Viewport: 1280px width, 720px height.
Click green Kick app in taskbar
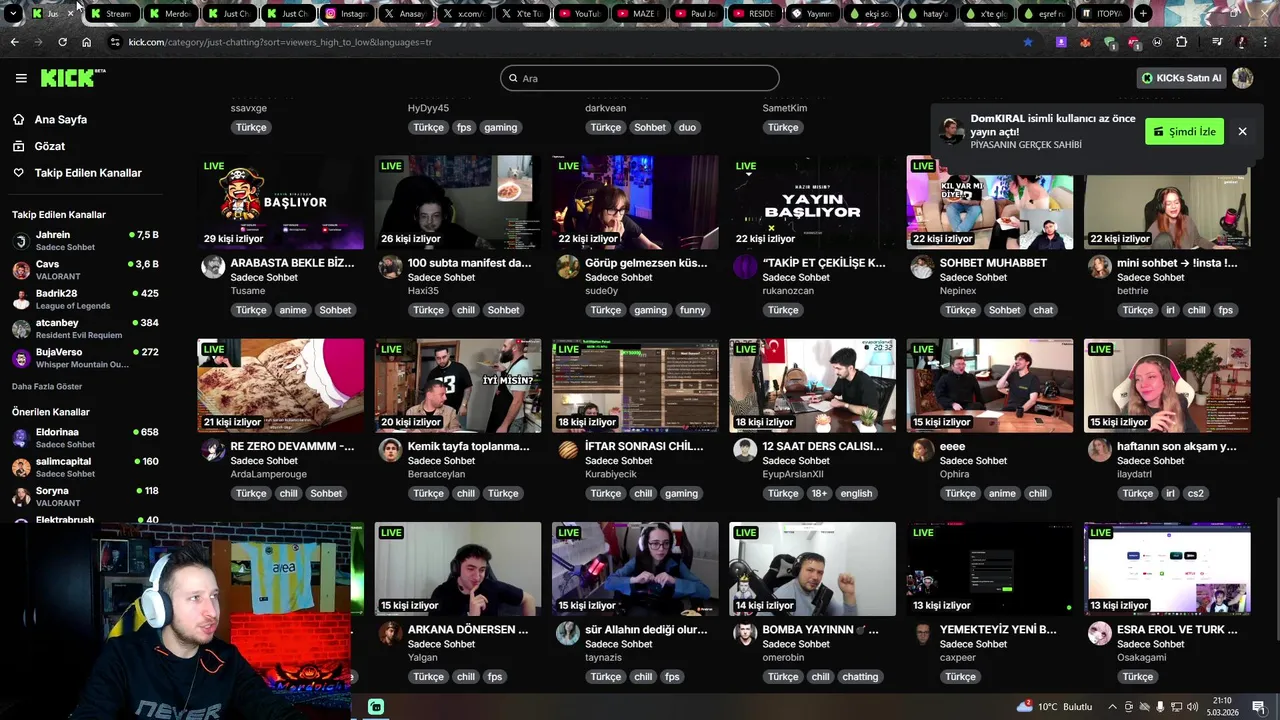coord(376,707)
